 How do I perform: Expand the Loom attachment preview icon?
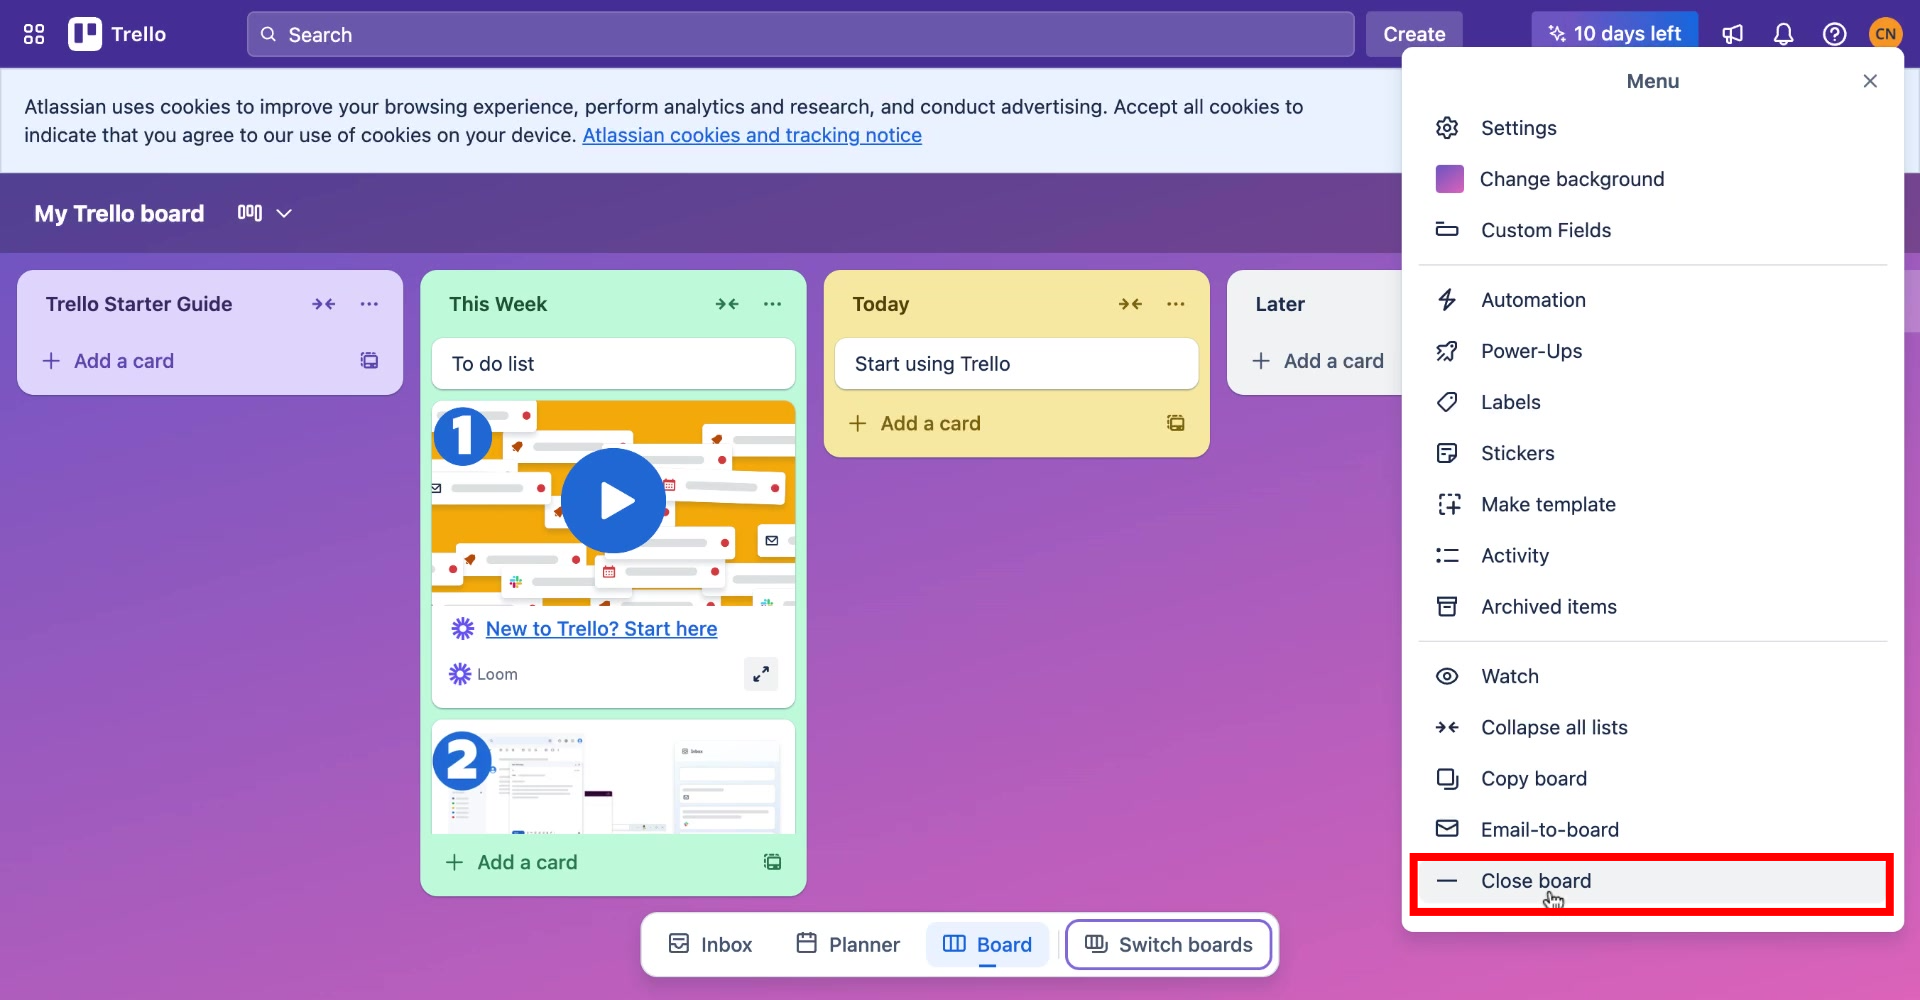click(x=760, y=674)
